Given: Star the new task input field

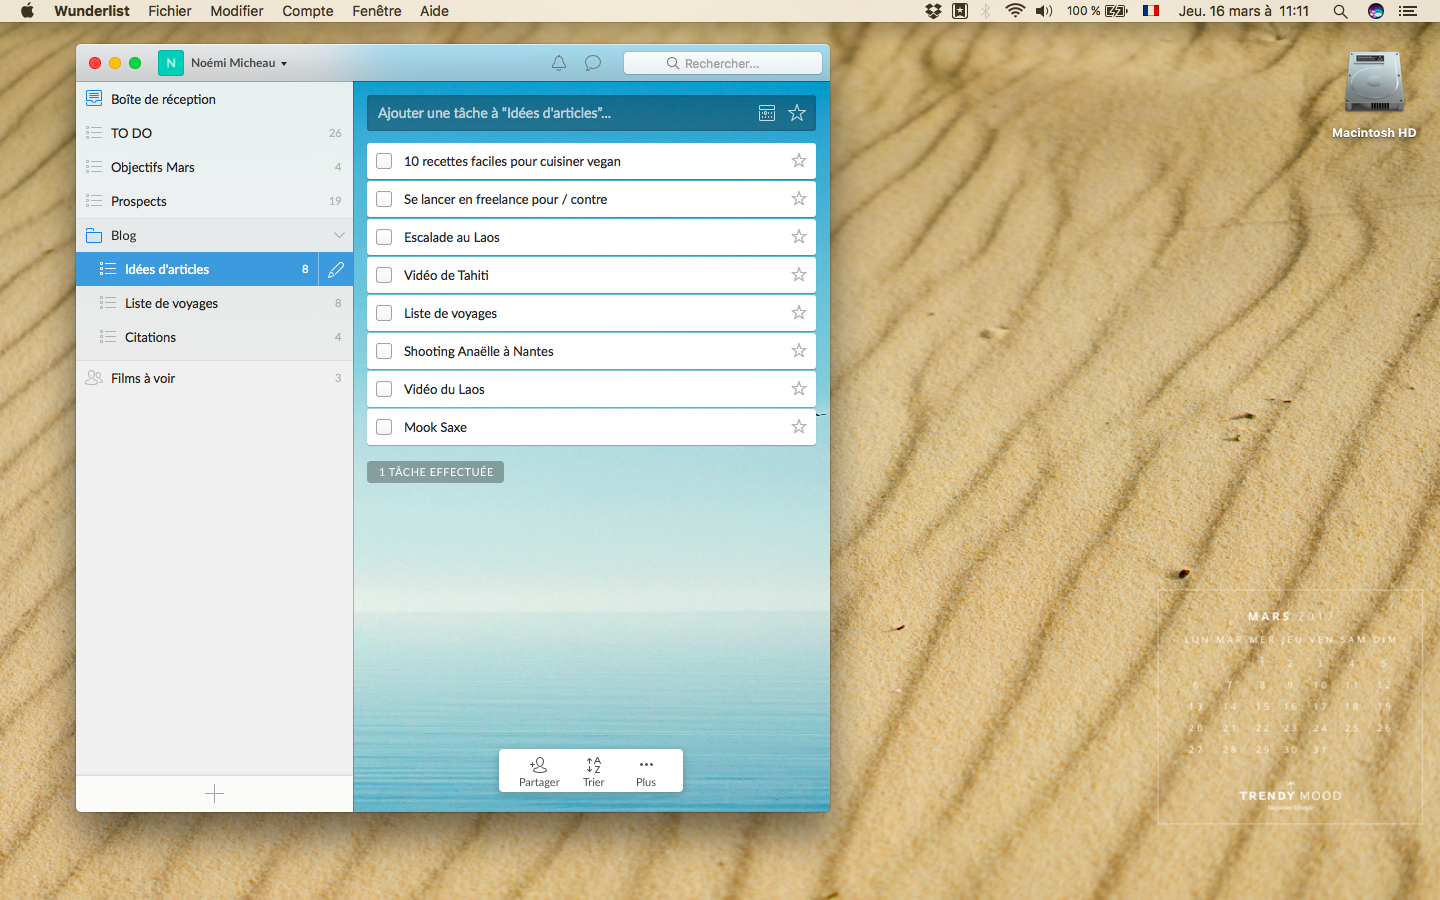Looking at the screenshot, I should 797,113.
